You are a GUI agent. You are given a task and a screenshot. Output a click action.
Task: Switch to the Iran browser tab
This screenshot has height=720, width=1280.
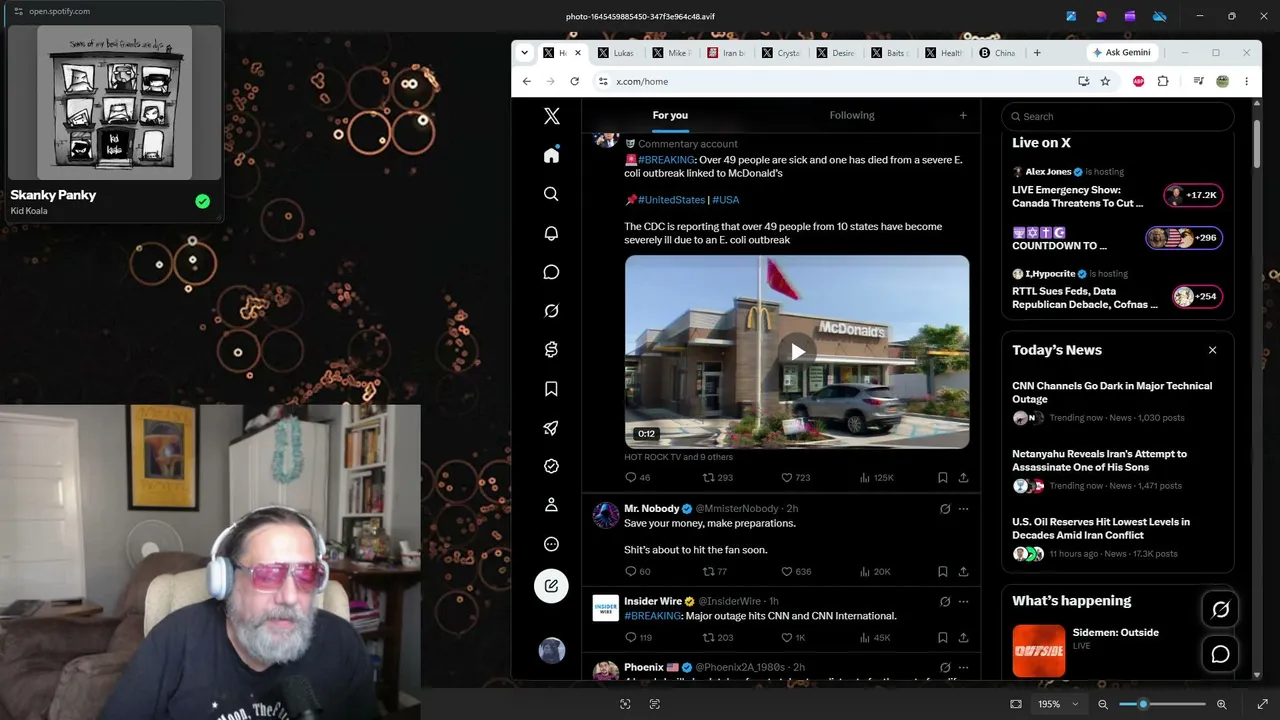[x=726, y=53]
